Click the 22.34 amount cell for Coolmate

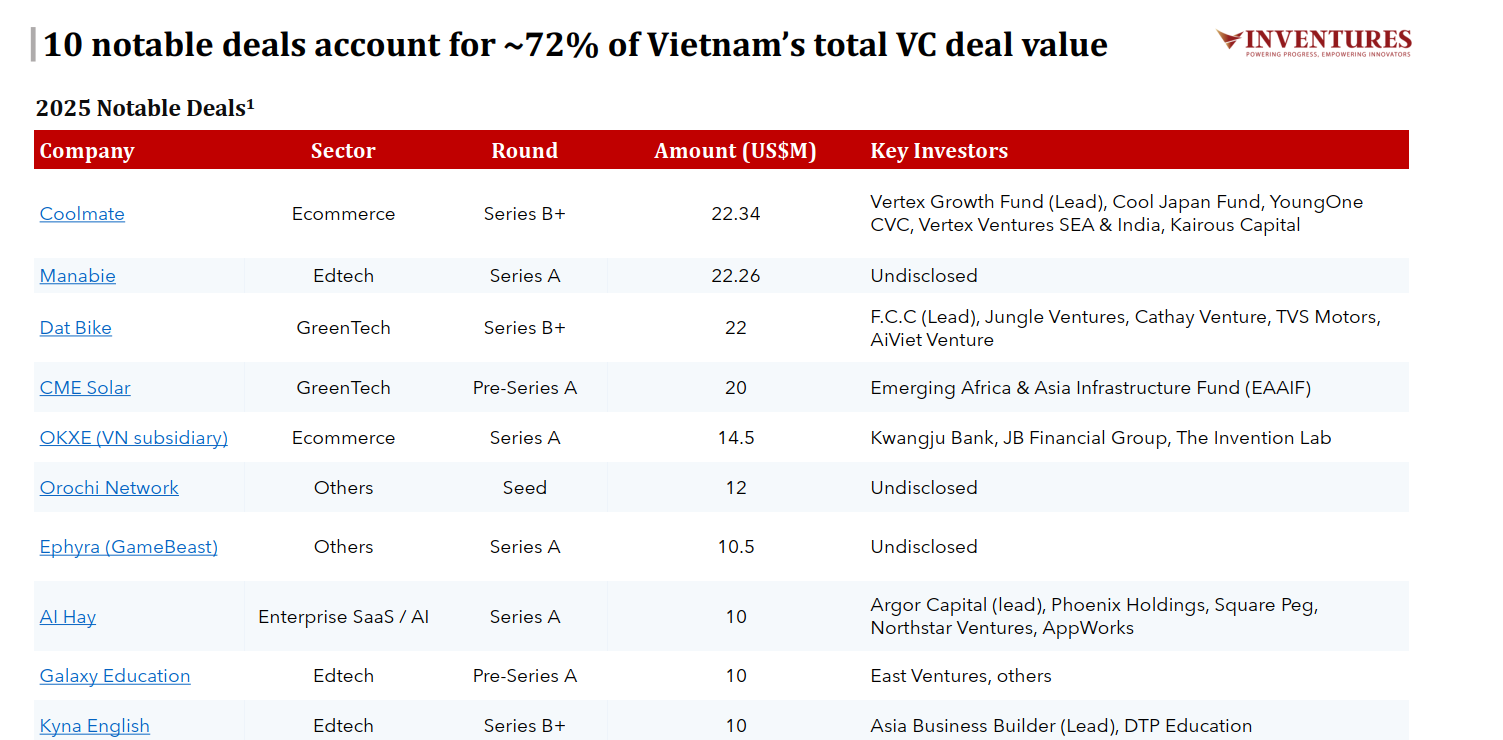pyautogui.click(x=735, y=214)
